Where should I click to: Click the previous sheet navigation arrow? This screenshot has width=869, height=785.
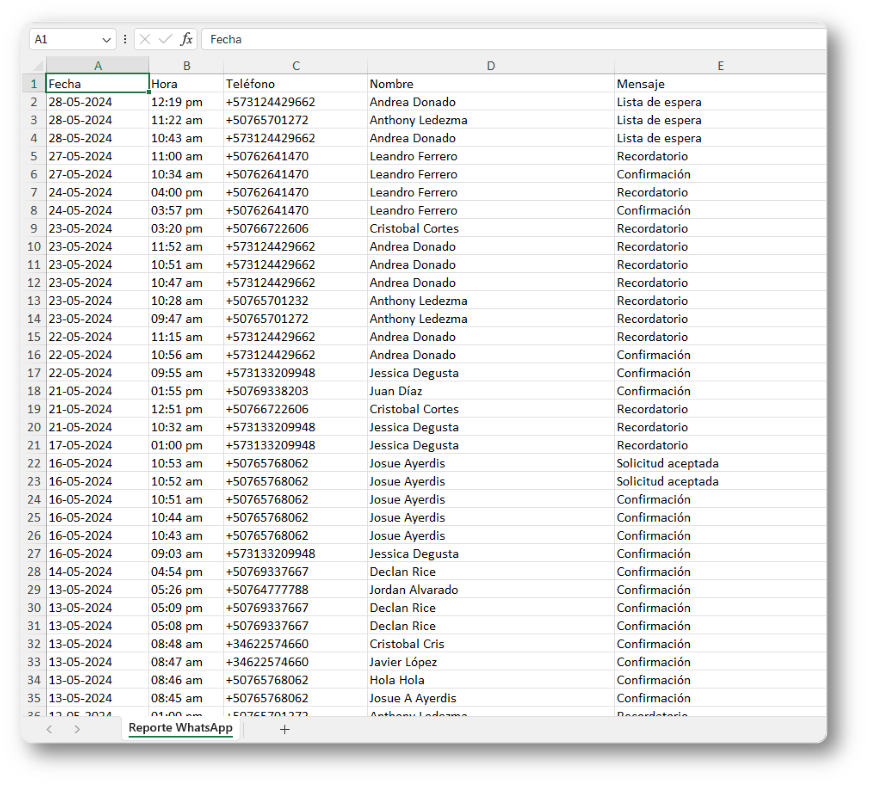(49, 729)
